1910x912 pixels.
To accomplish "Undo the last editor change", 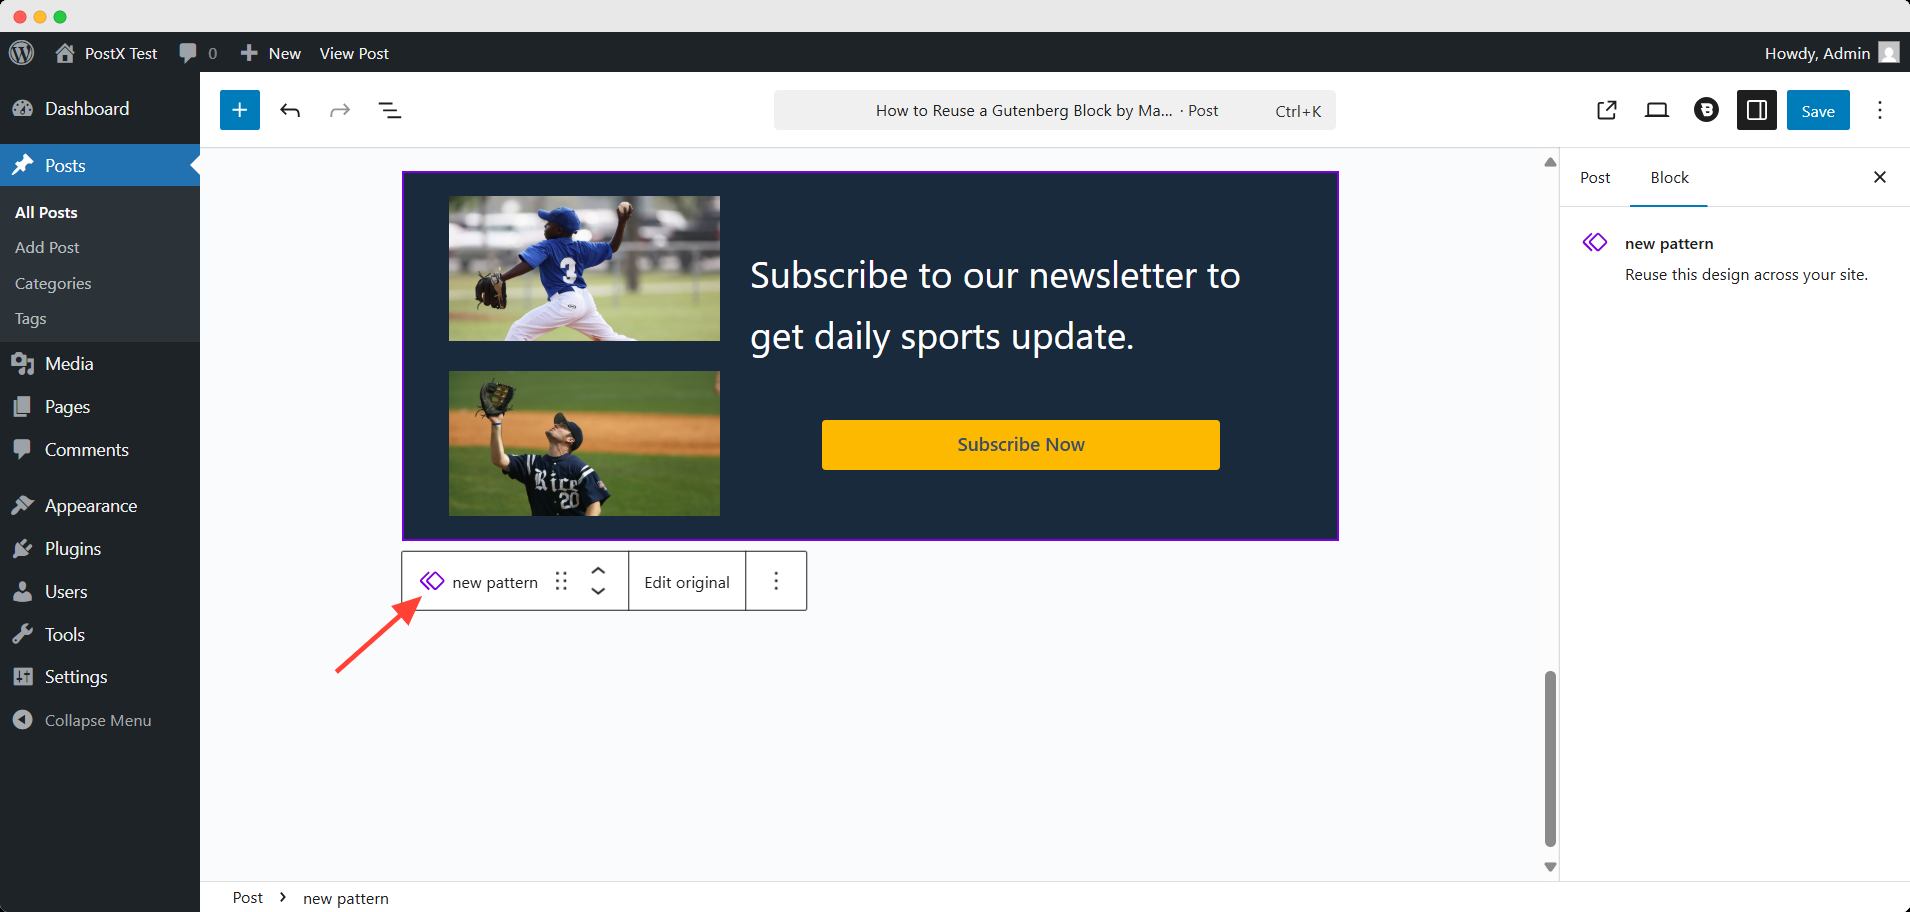I will (x=290, y=110).
